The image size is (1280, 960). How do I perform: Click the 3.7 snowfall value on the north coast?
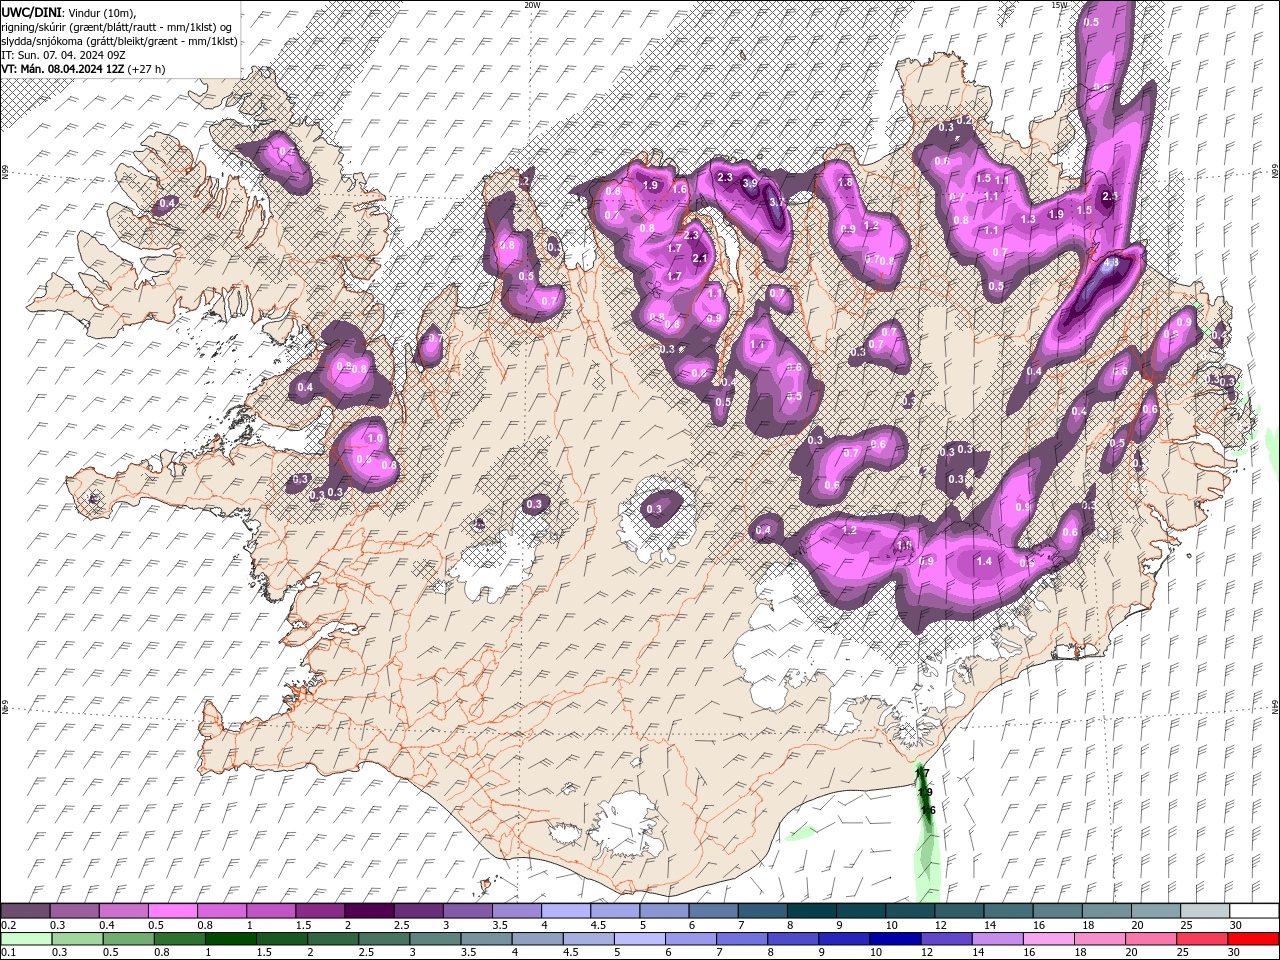click(x=777, y=201)
